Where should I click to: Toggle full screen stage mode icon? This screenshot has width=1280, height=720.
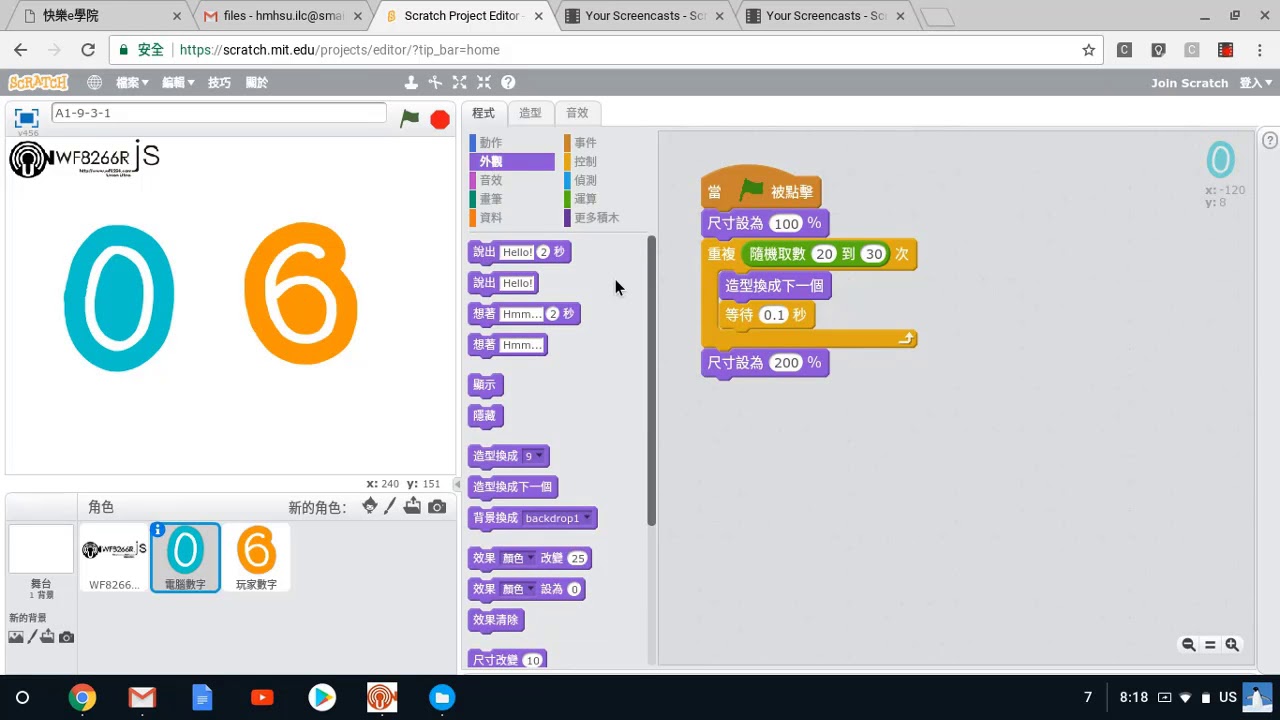pyautogui.click(x=26, y=117)
